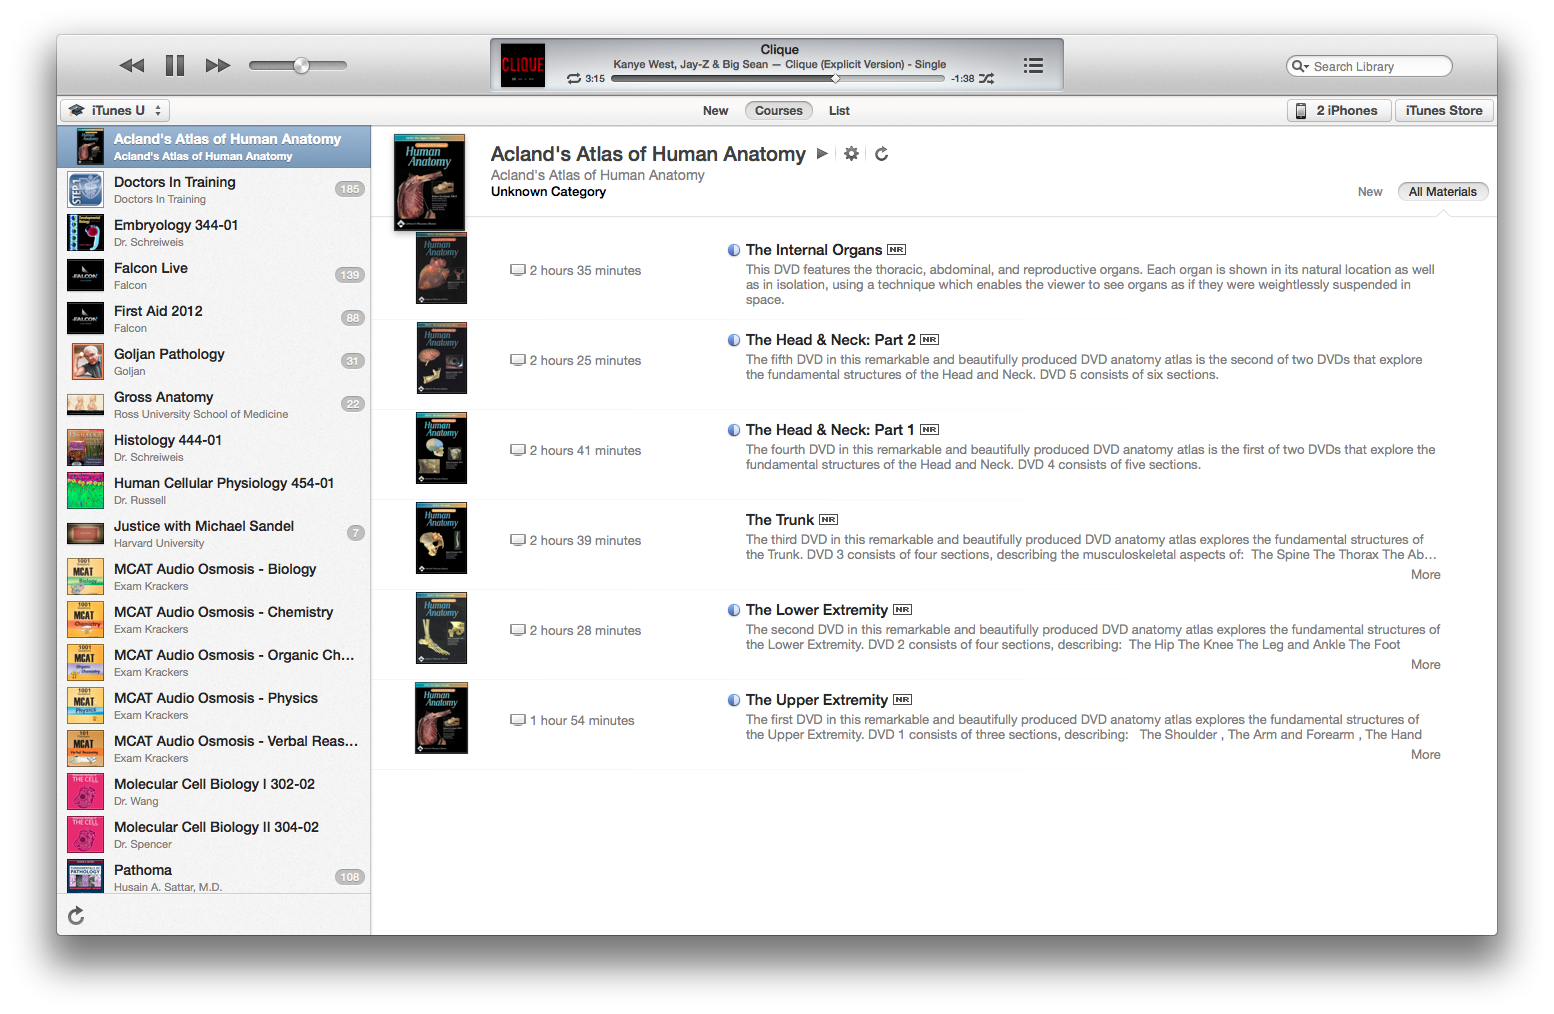Expand More on The Upper Extremity description

point(1425,755)
